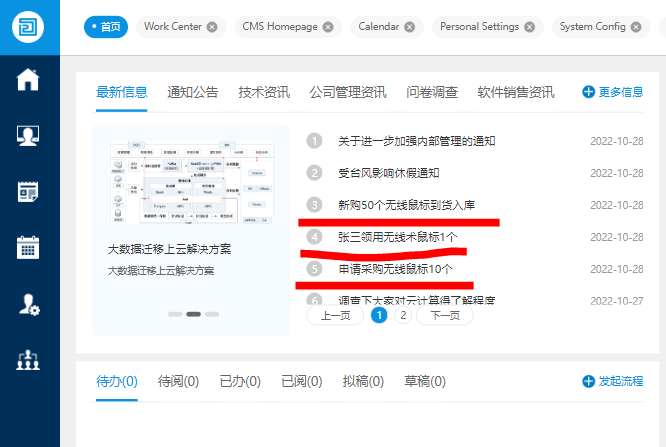Switch to the Personal Settings tab
The width and height of the screenshot is (666, 447).
(x=479, y=27)
